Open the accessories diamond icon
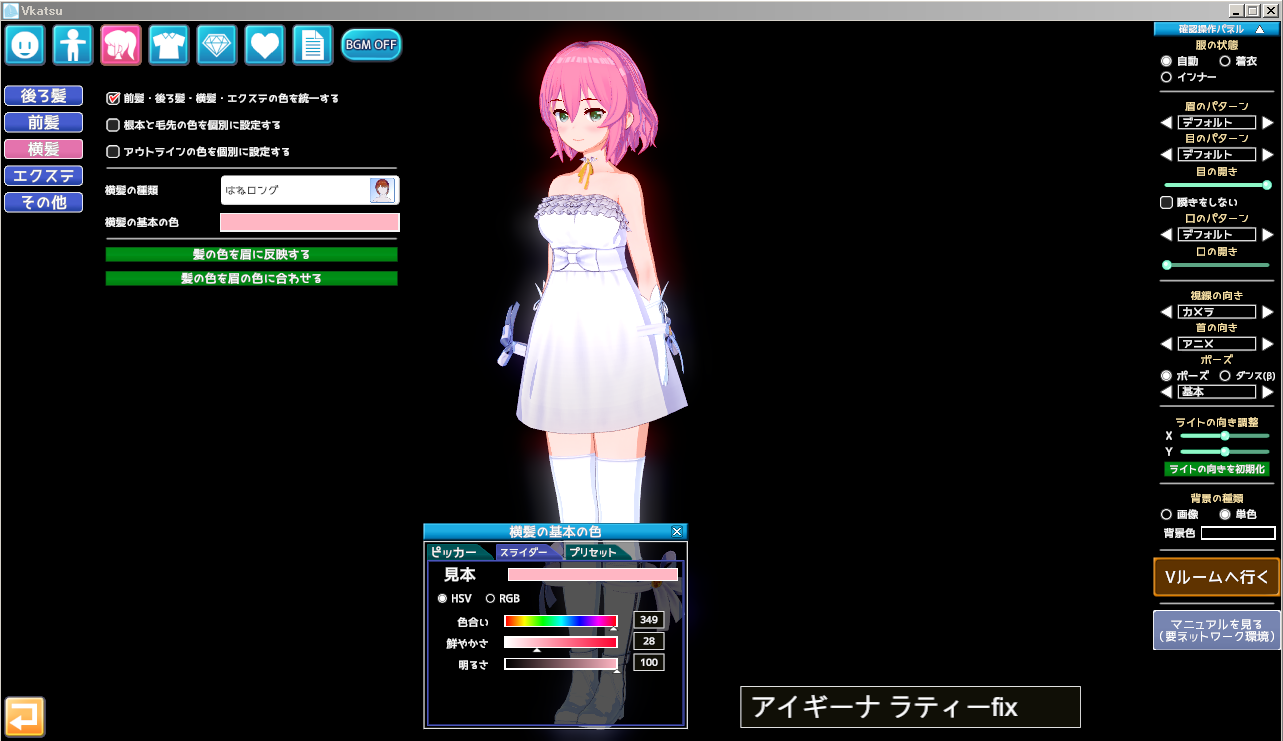This screenshot has height=741, width=1283. coord(217,45)
